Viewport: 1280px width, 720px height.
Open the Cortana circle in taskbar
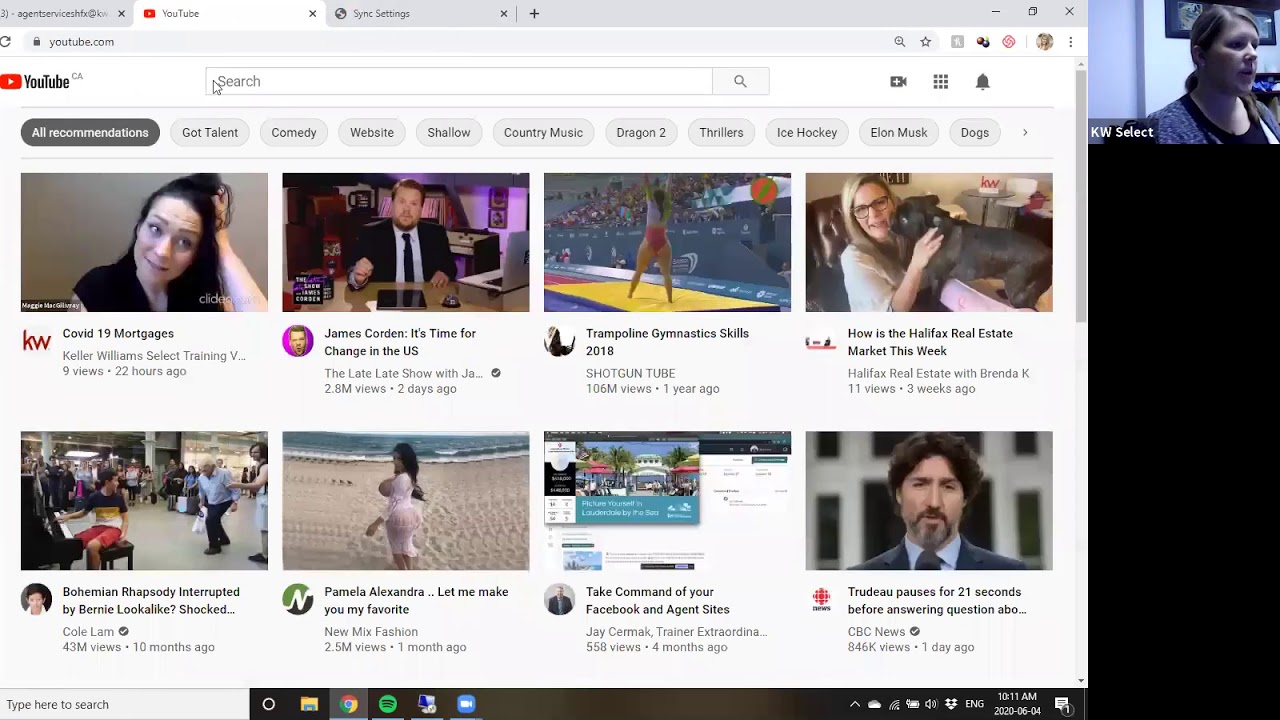pyautogui.click(x=268, y=704)
